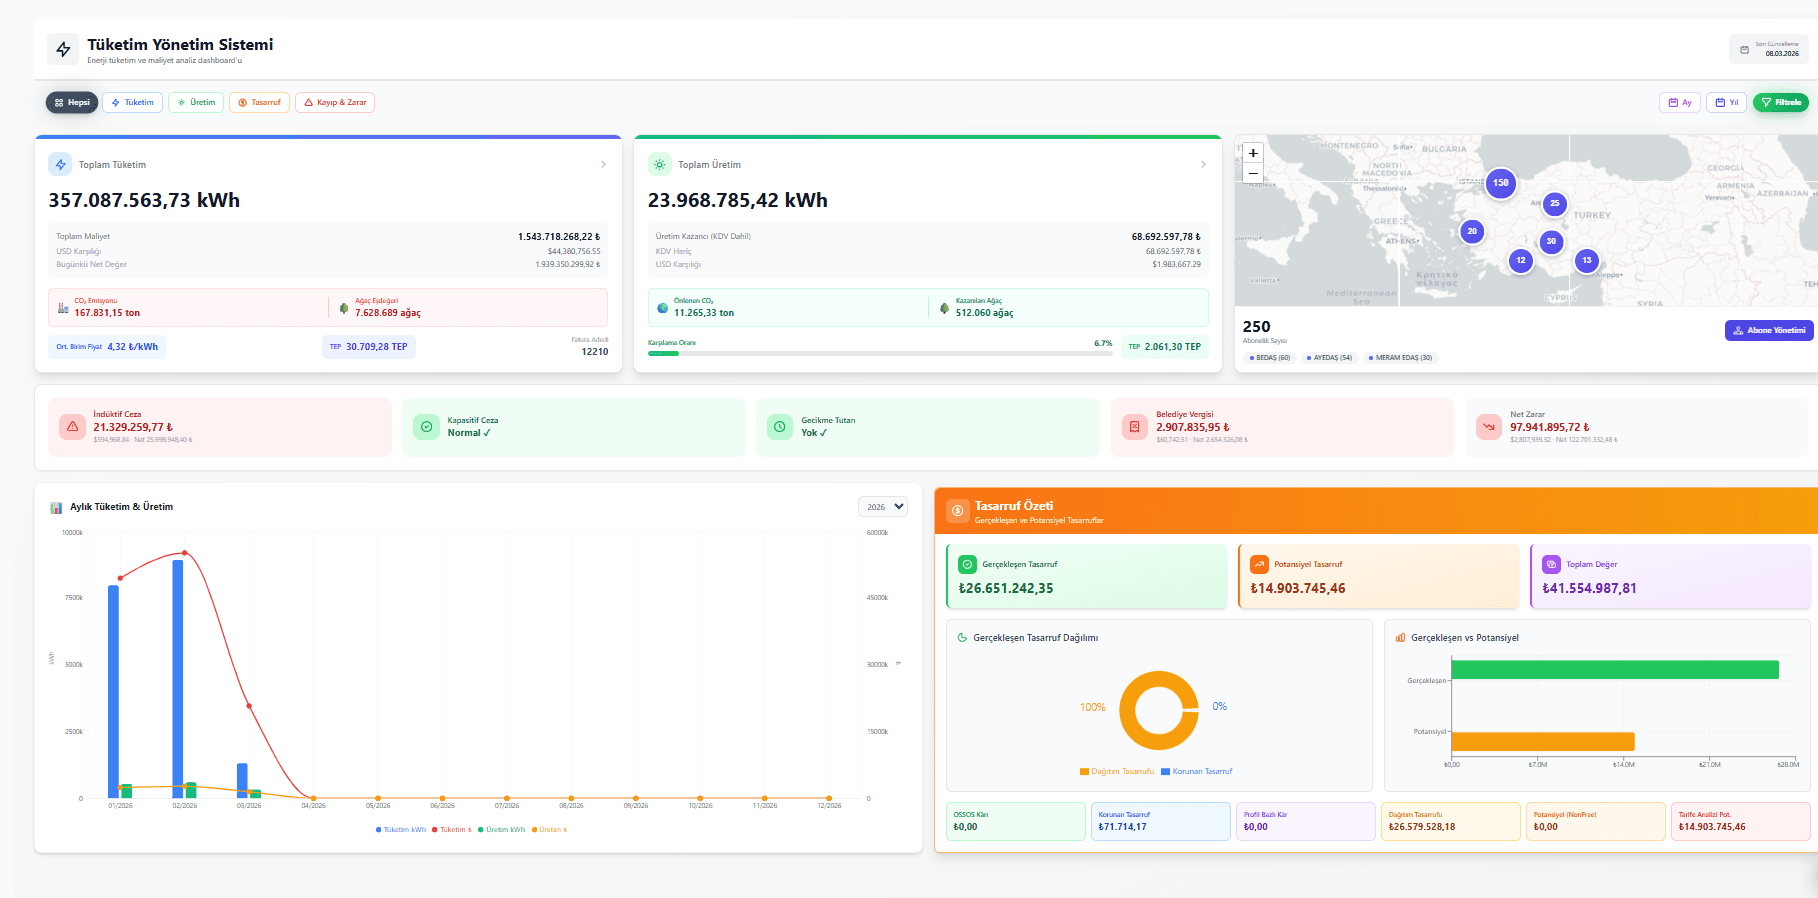Screen dimensions: 1818x898
Task: Open the Abone Yönetimi button
Action: pyautogui.click(x=1769, y=330)
